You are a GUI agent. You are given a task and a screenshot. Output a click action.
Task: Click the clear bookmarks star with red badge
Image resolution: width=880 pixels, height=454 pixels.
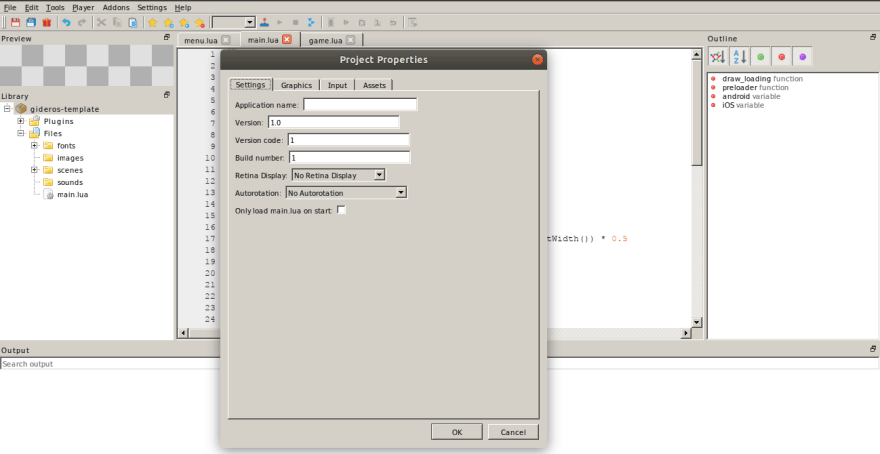(x=200, y=22)
